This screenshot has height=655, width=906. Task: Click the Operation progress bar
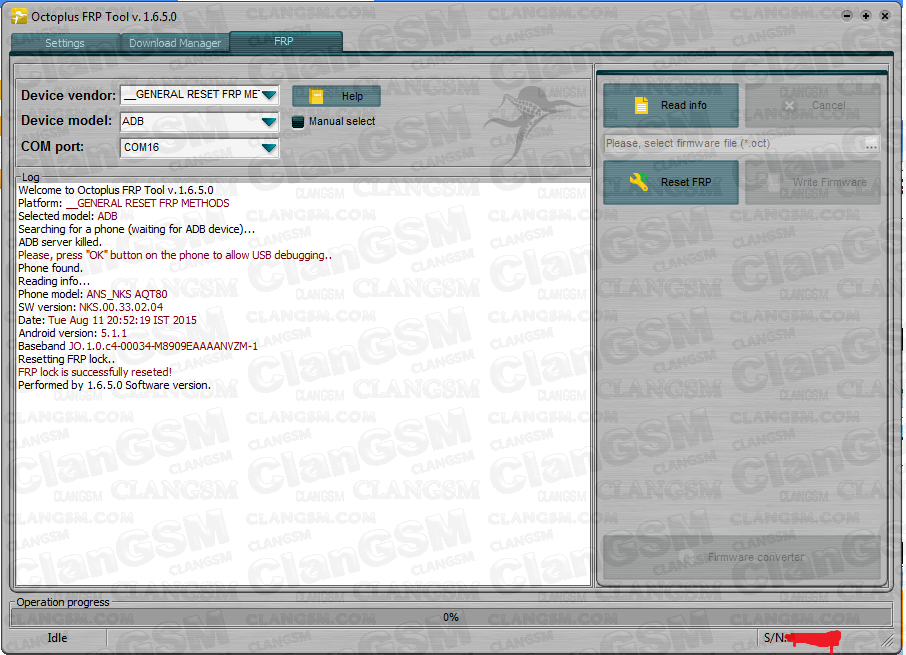point(451,617)
